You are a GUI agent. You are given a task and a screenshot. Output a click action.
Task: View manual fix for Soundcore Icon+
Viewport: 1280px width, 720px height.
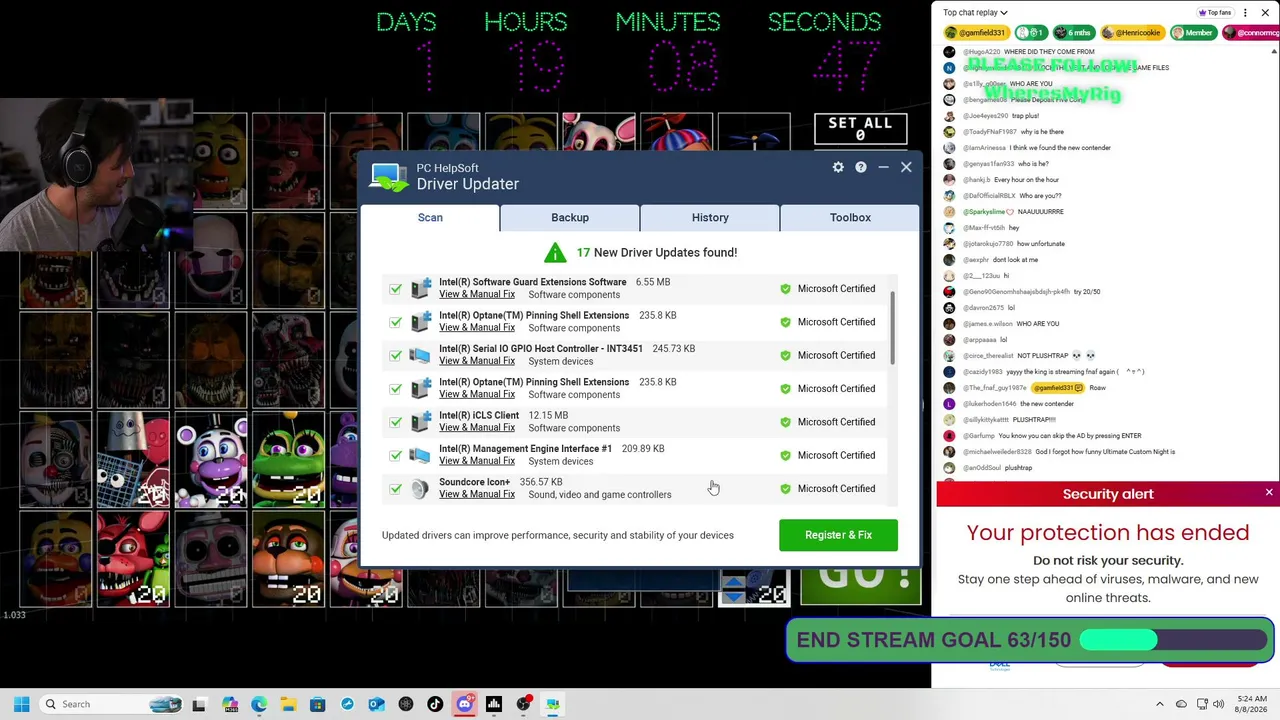477,494
